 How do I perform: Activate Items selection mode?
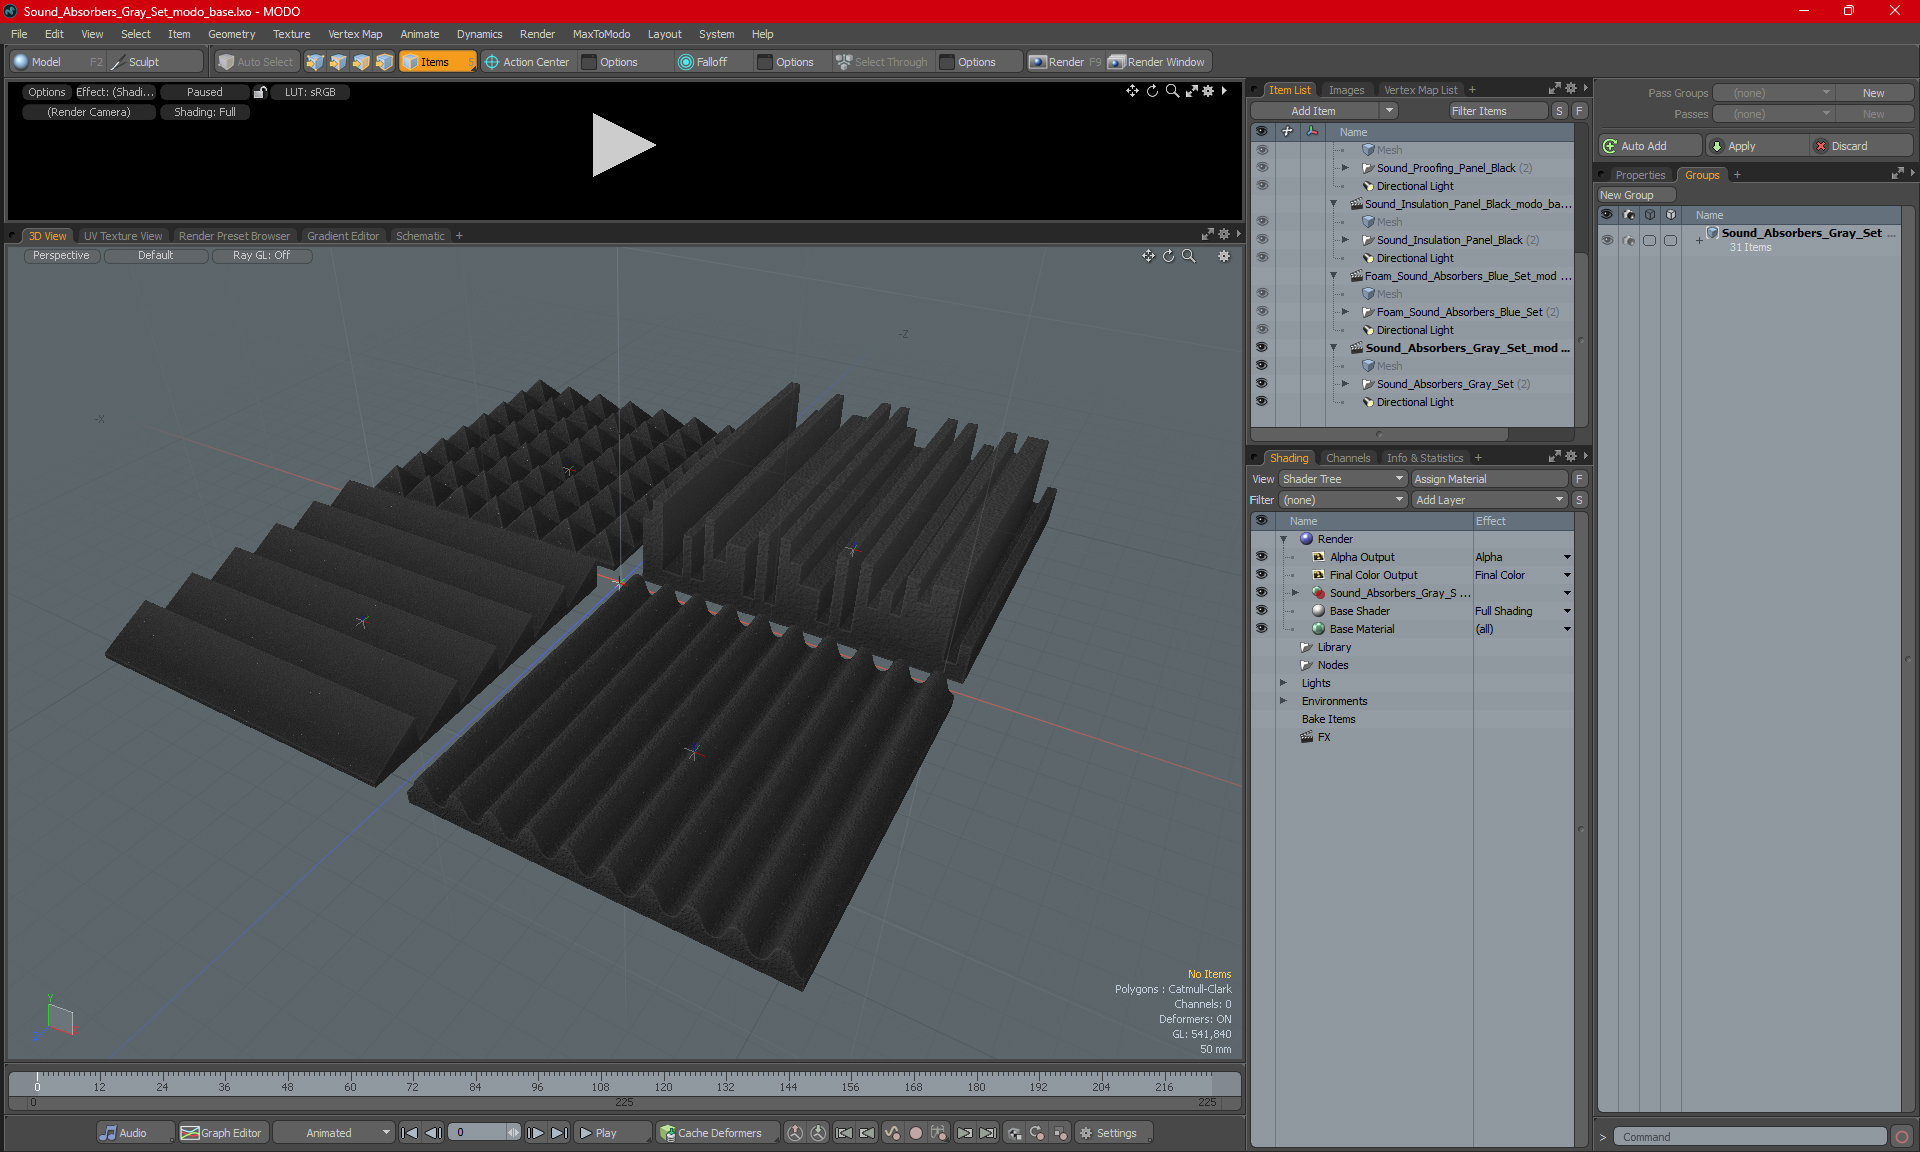tap(437, 62)
